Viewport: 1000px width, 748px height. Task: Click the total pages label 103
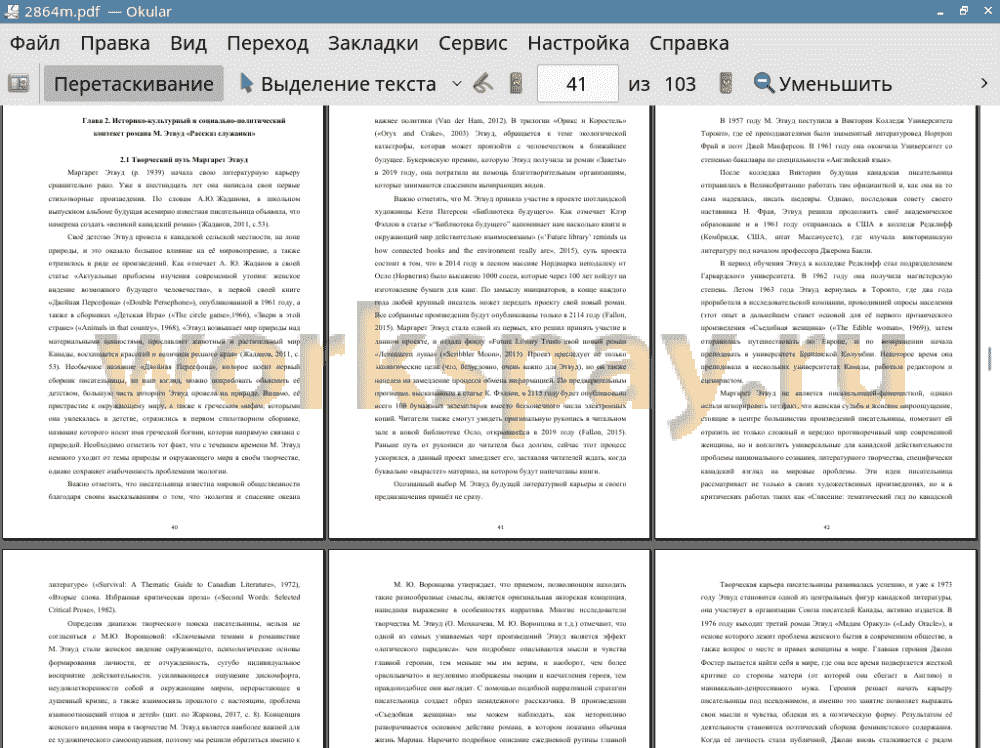coord(680,84)
